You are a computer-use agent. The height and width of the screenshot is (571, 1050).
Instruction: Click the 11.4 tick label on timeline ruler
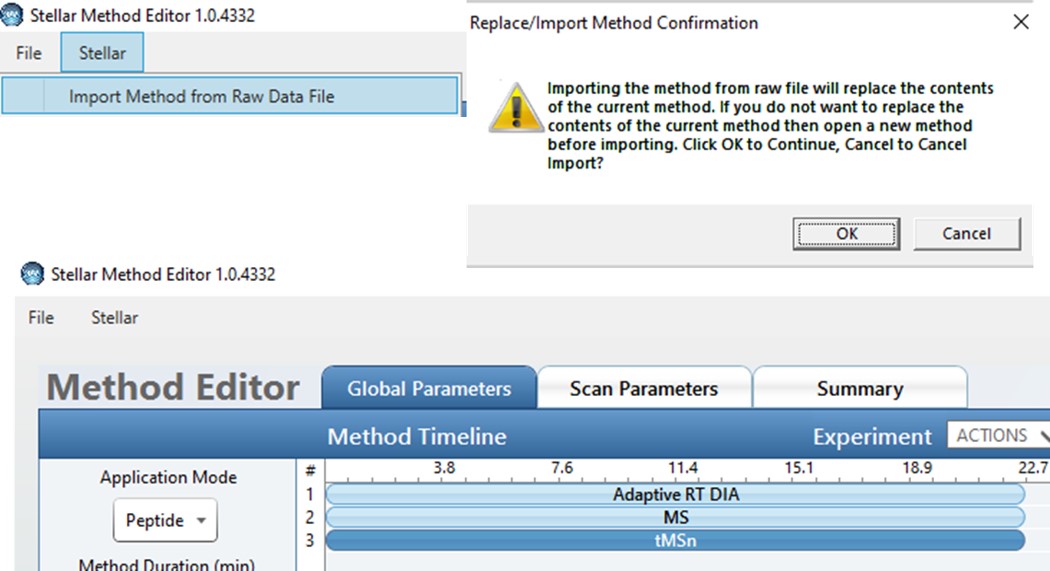(682, 467)
